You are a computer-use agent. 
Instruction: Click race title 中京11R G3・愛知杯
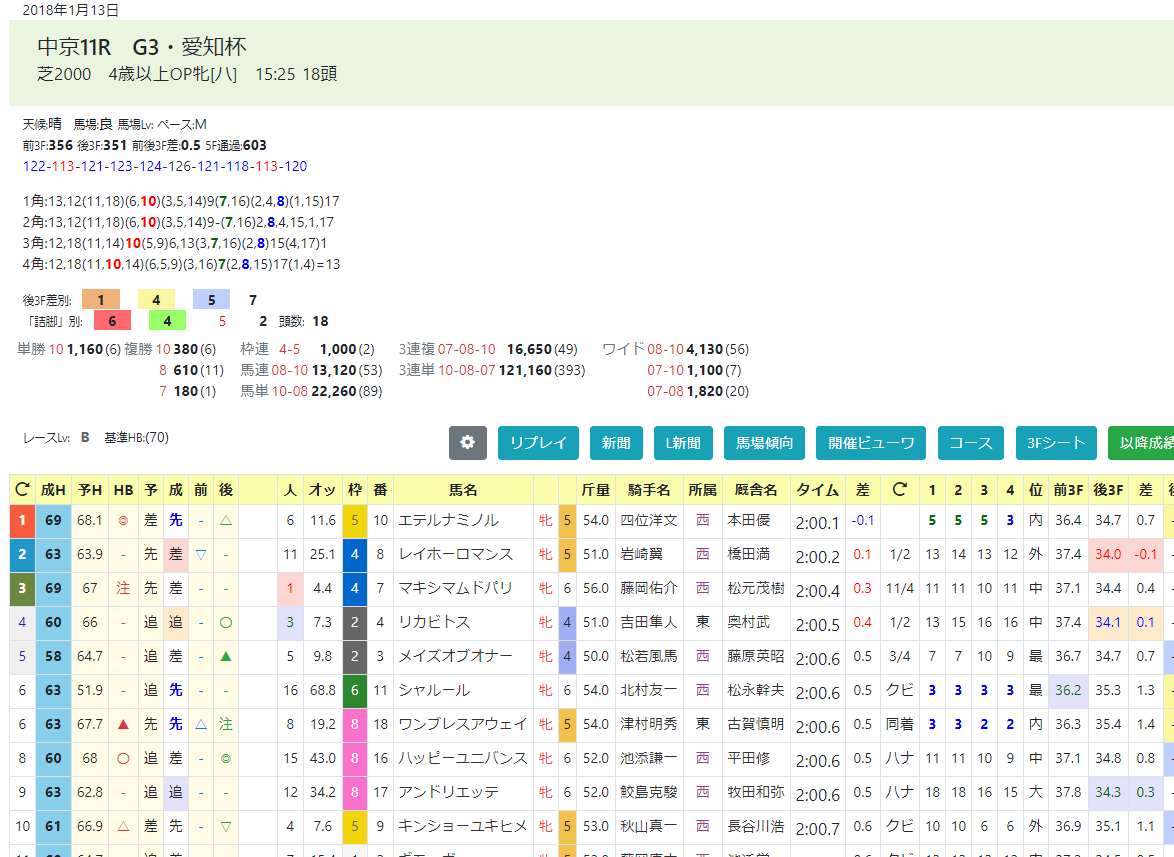click(x=142, y=47)
